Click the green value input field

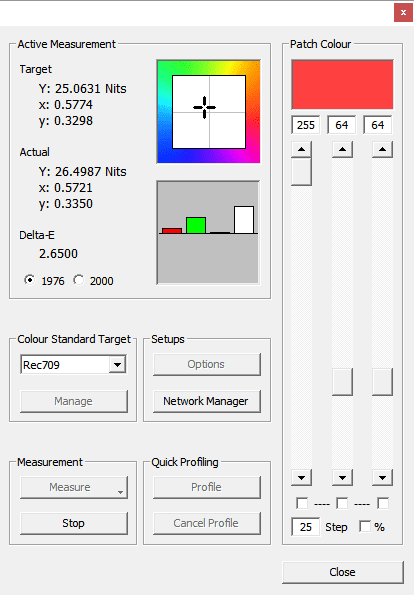point(342,125)
